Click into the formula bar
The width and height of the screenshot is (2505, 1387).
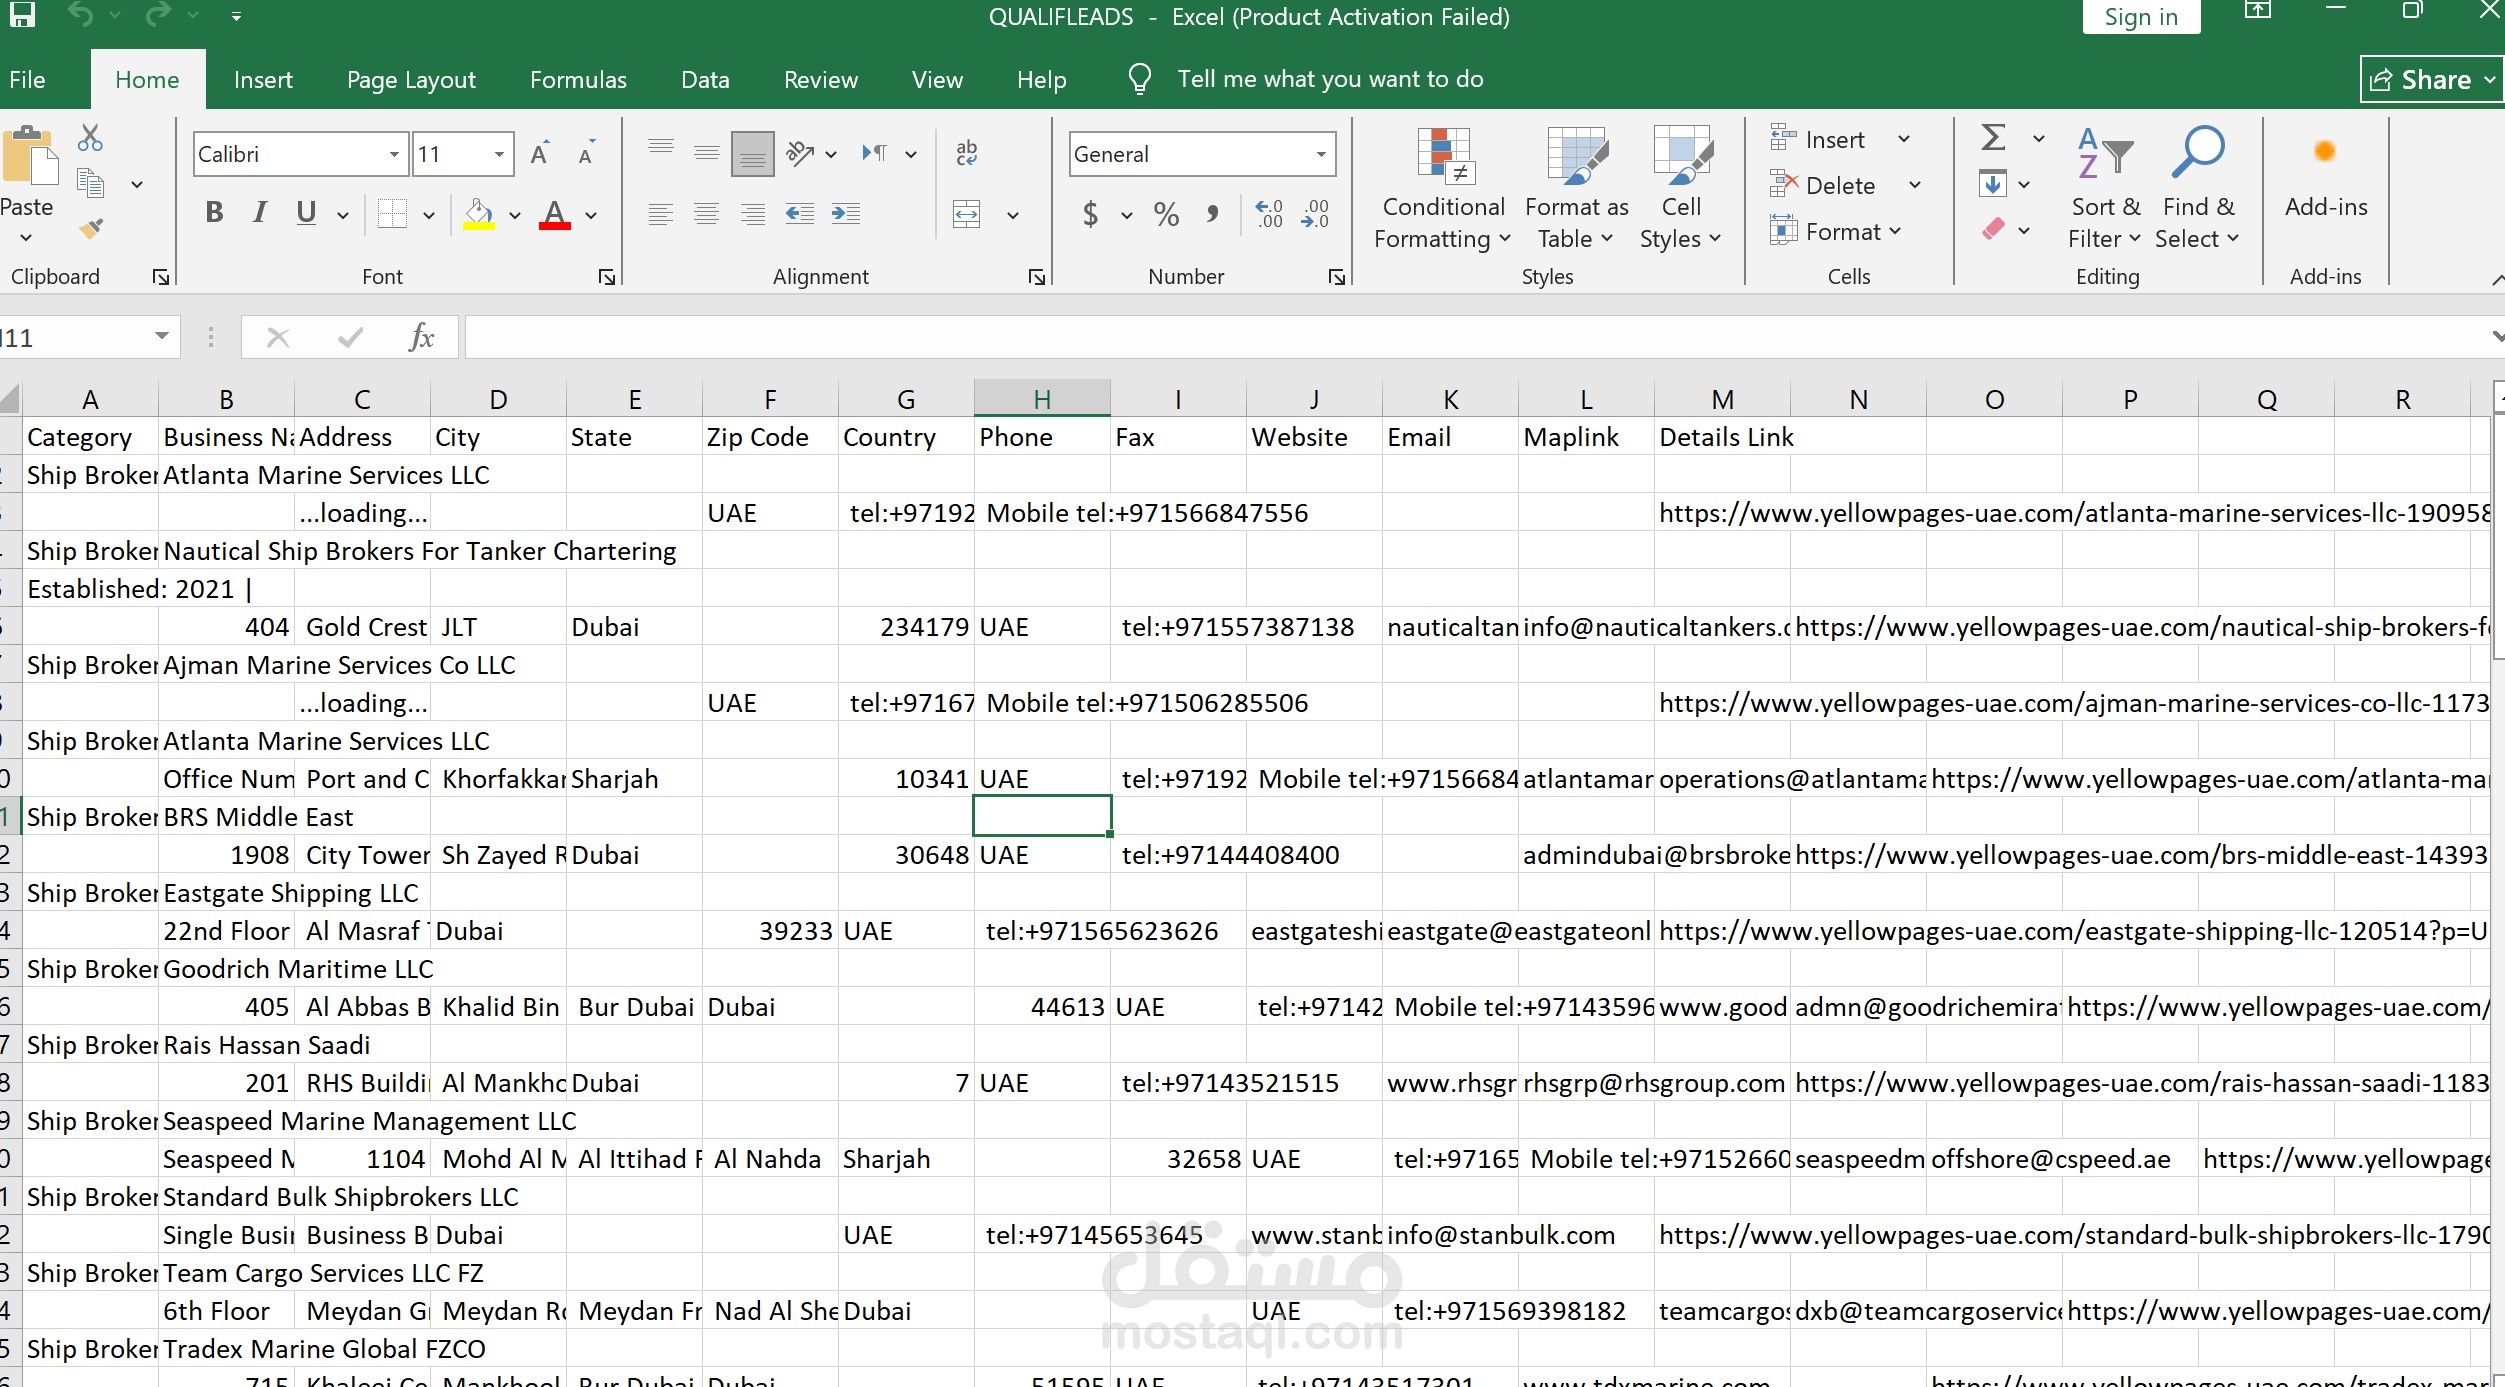click(x=1476, y=338)
